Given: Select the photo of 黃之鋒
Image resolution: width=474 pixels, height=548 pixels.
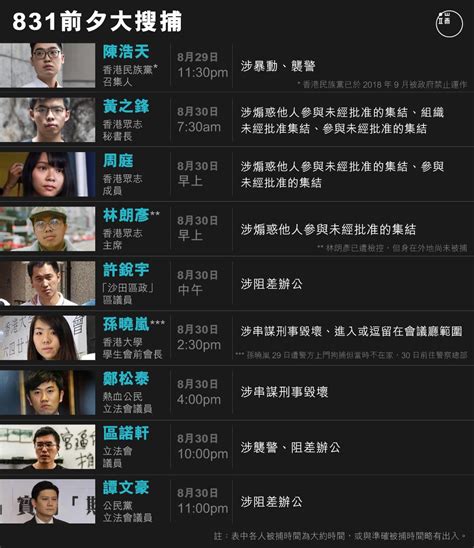Looking at the screenshot, I should pos(48,120).
